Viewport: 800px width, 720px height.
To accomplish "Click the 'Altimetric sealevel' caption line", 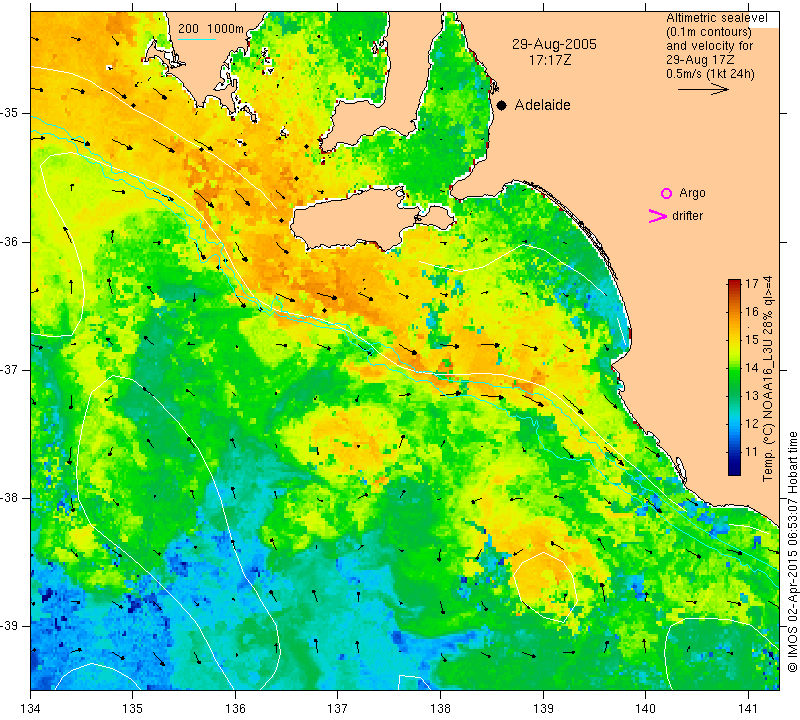I will 716,18.
